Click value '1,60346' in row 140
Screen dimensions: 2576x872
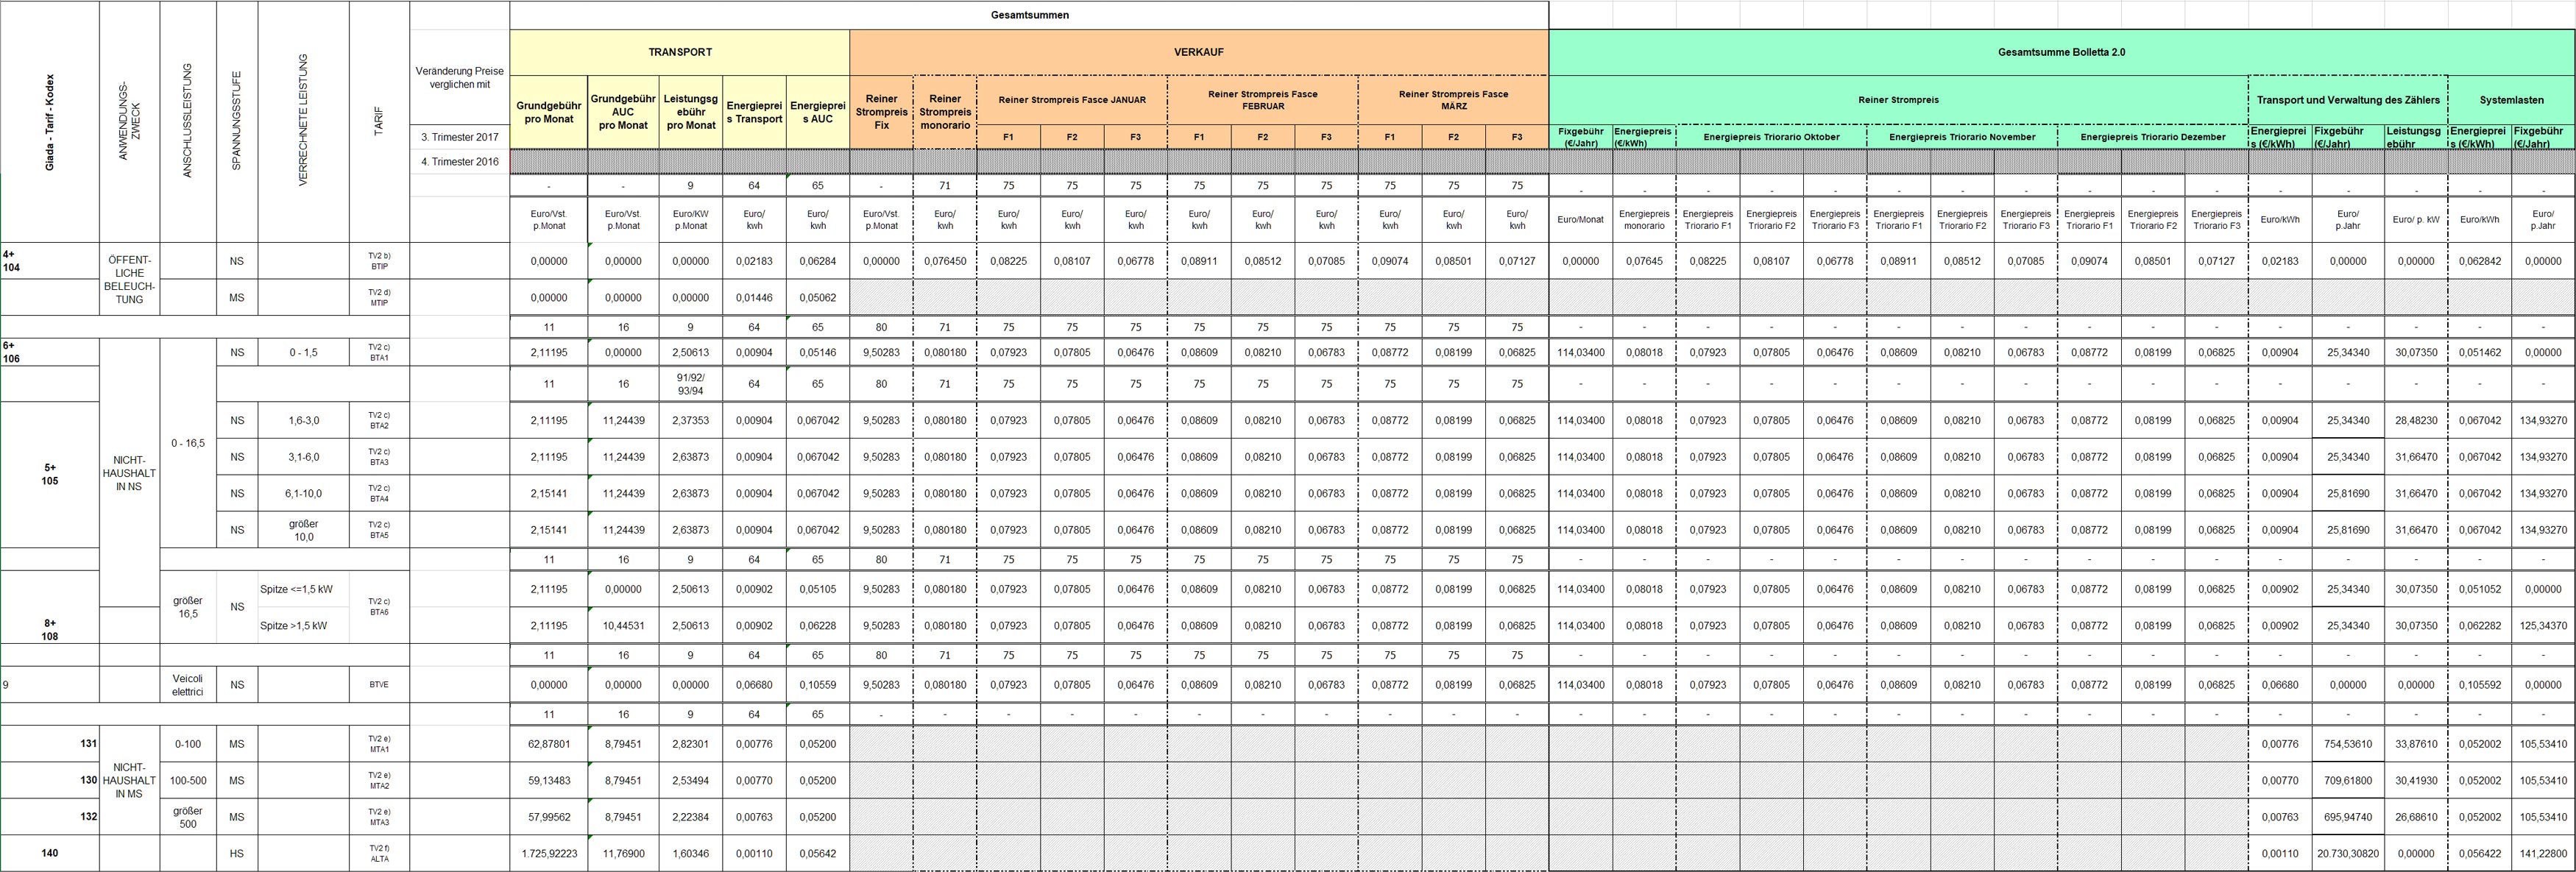(691, 853)
